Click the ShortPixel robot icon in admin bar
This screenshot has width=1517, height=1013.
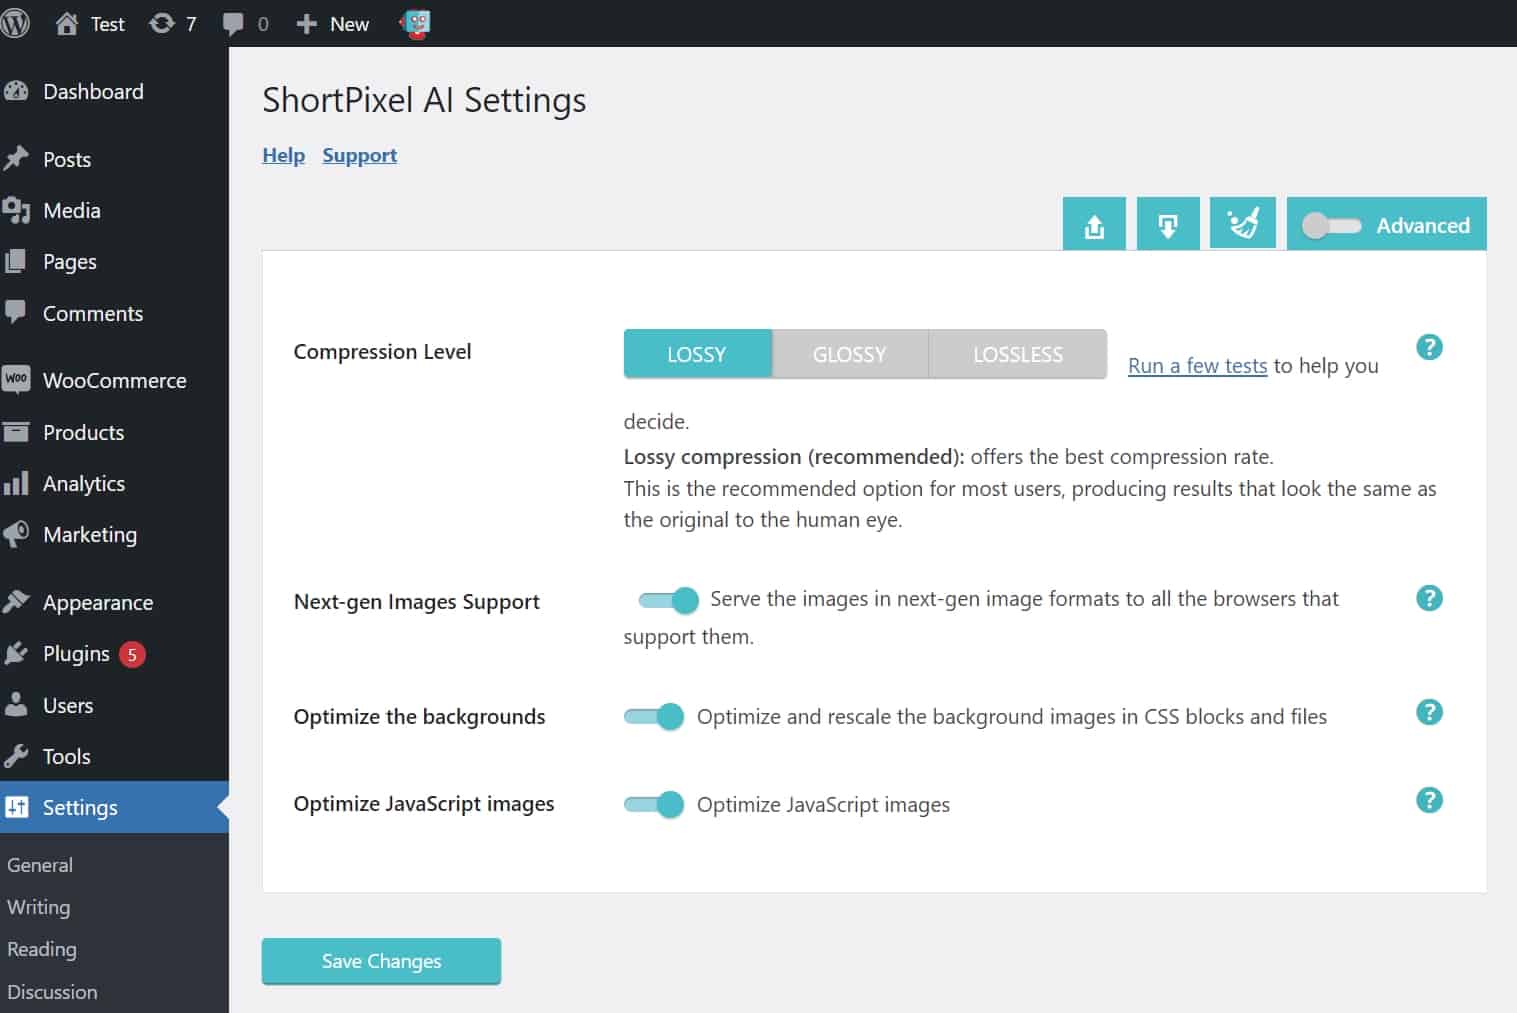click(415, 24)
